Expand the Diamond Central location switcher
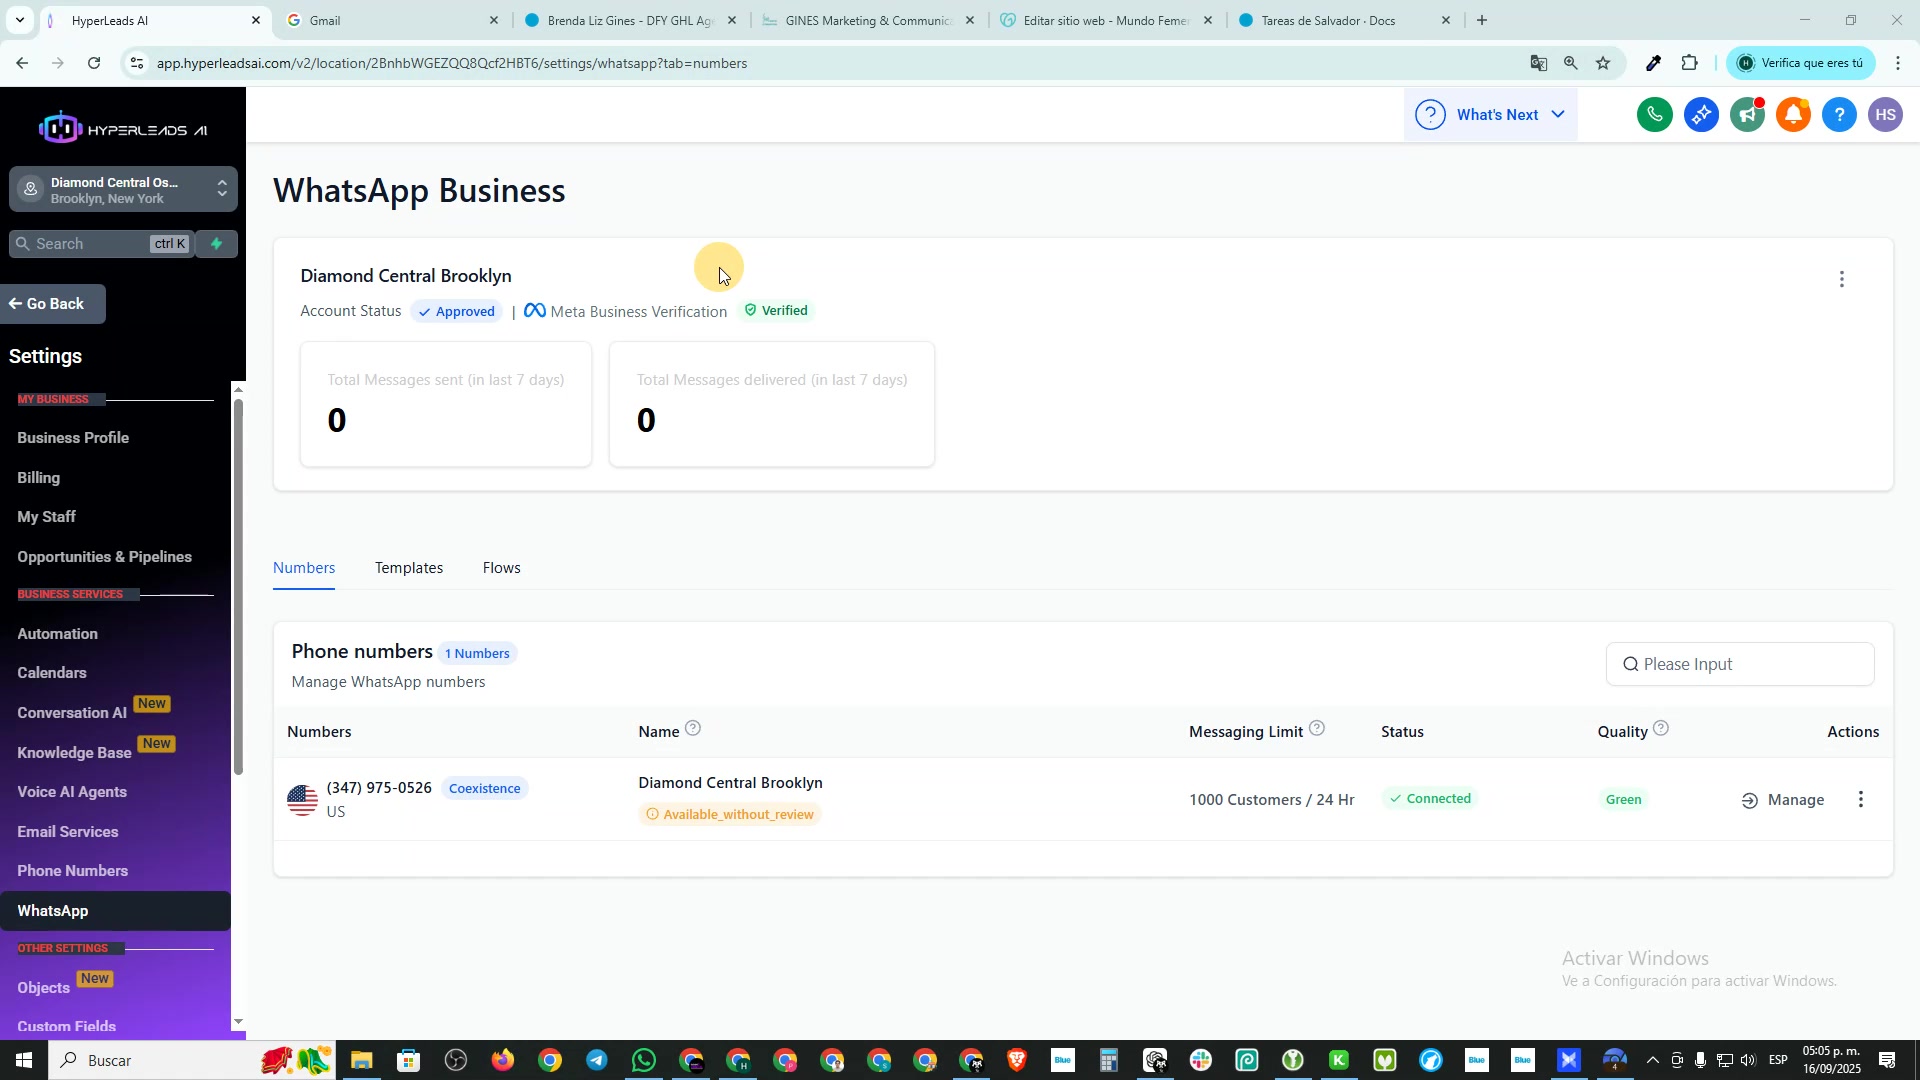 click(124, 190)
